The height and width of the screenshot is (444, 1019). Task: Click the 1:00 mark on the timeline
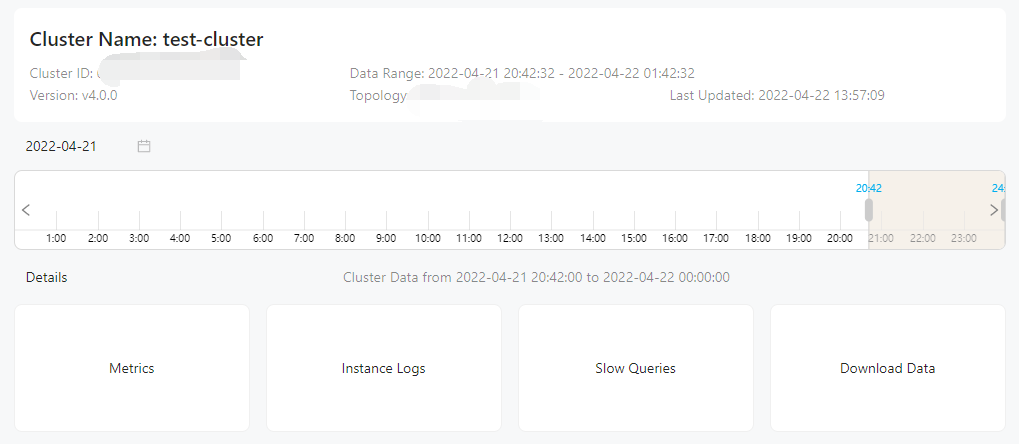(57, 239)
